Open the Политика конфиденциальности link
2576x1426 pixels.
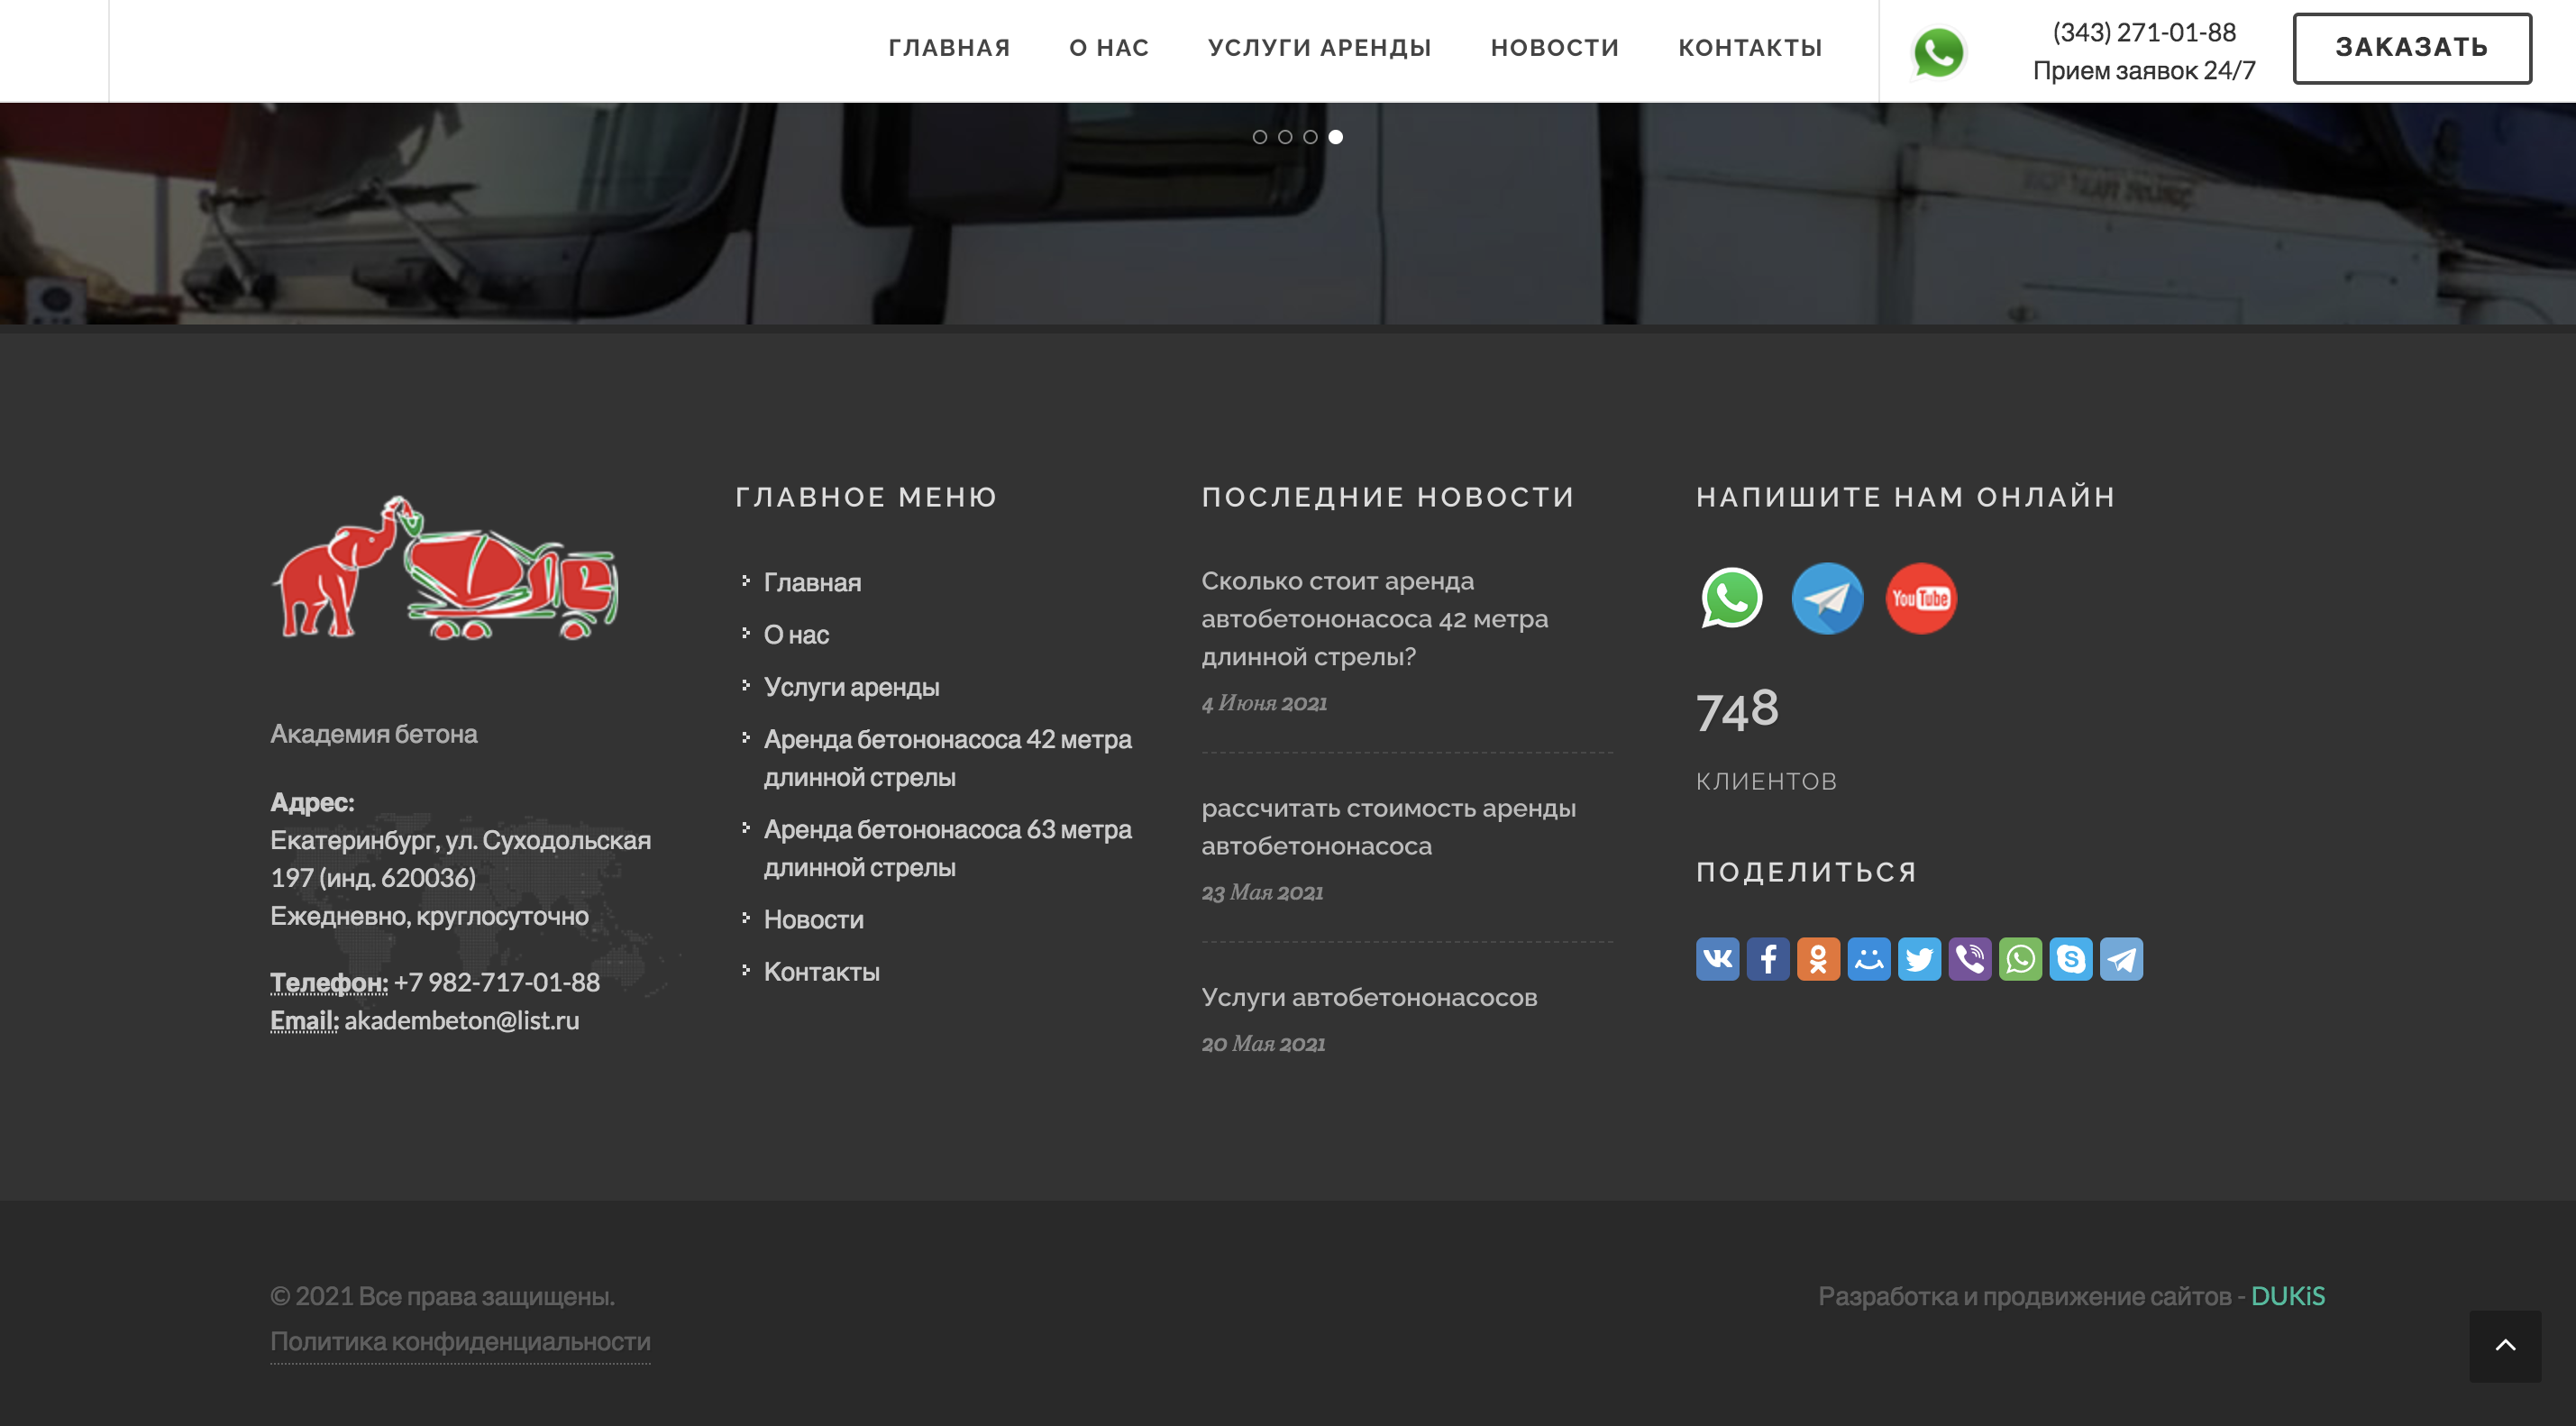point(460,1341)
